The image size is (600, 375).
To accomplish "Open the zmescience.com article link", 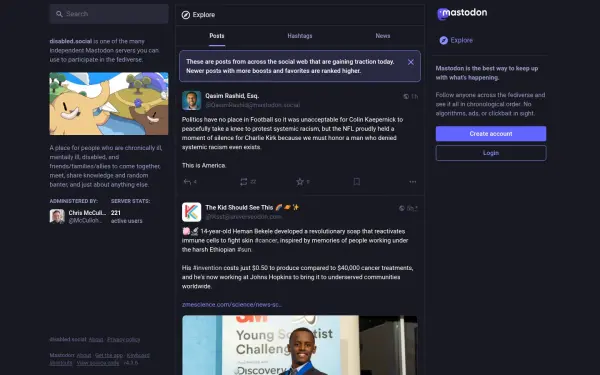I will 232,305.
